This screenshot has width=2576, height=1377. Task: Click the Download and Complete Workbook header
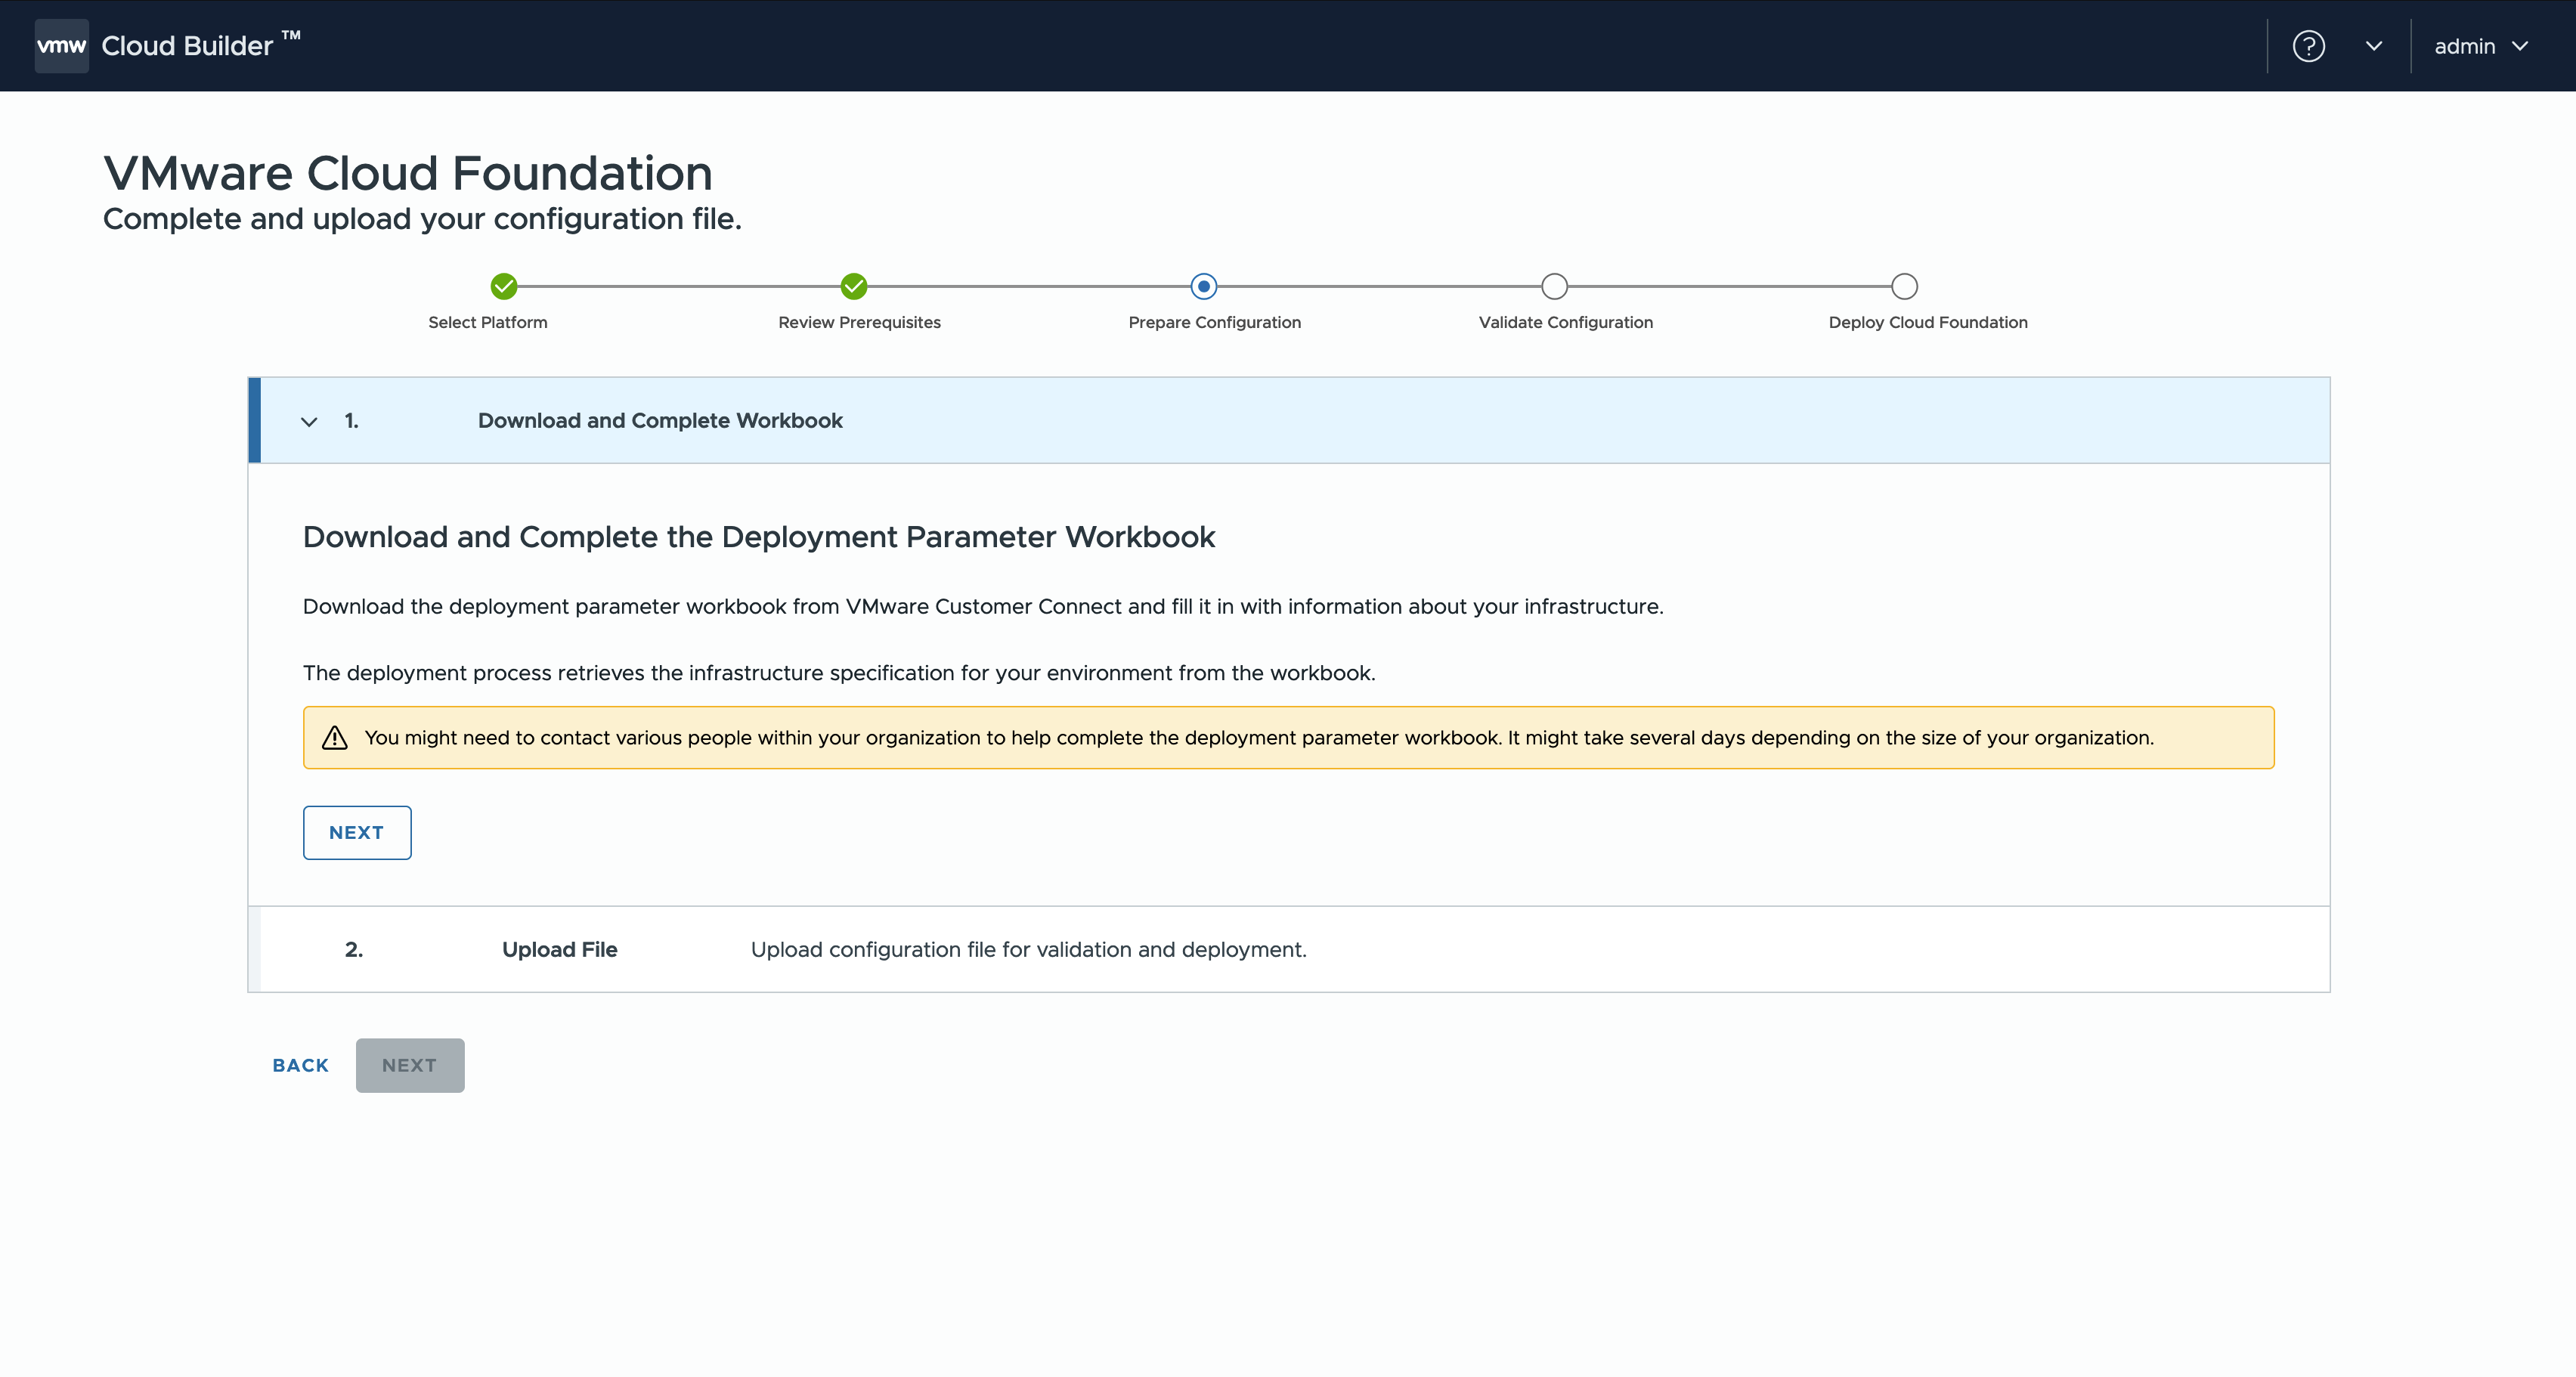pyautogui.click(x=660, y=421)
